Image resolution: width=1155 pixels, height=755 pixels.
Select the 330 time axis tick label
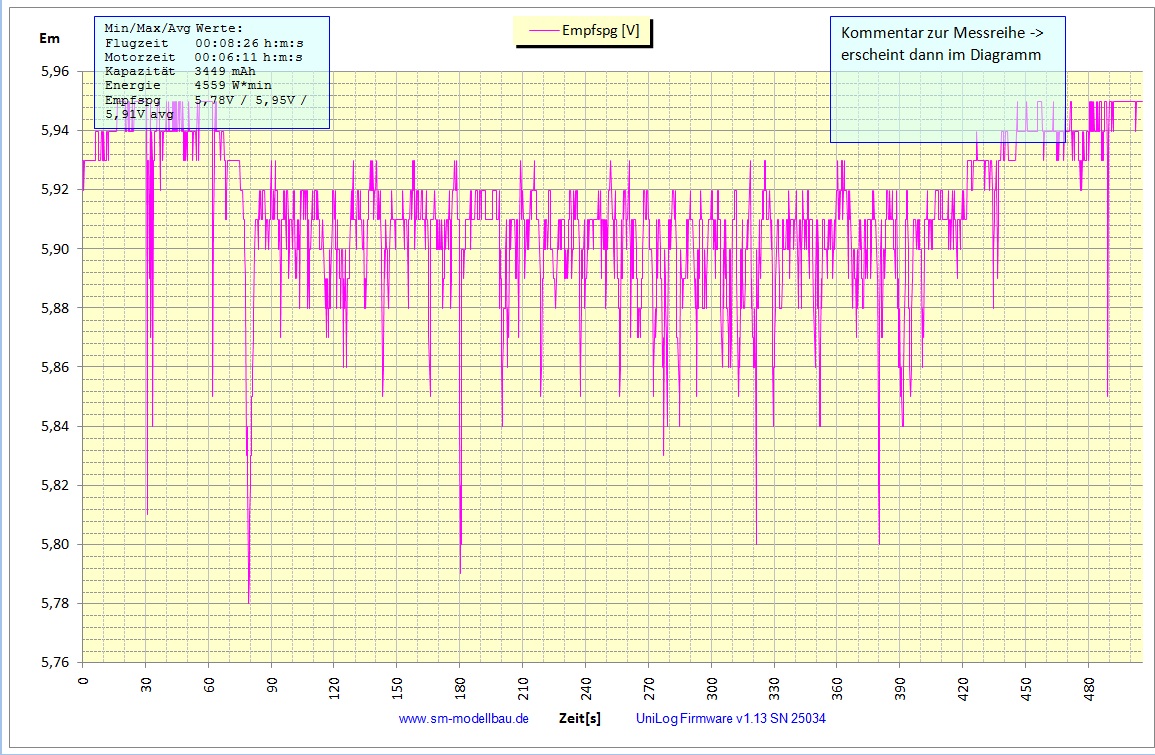775,687
